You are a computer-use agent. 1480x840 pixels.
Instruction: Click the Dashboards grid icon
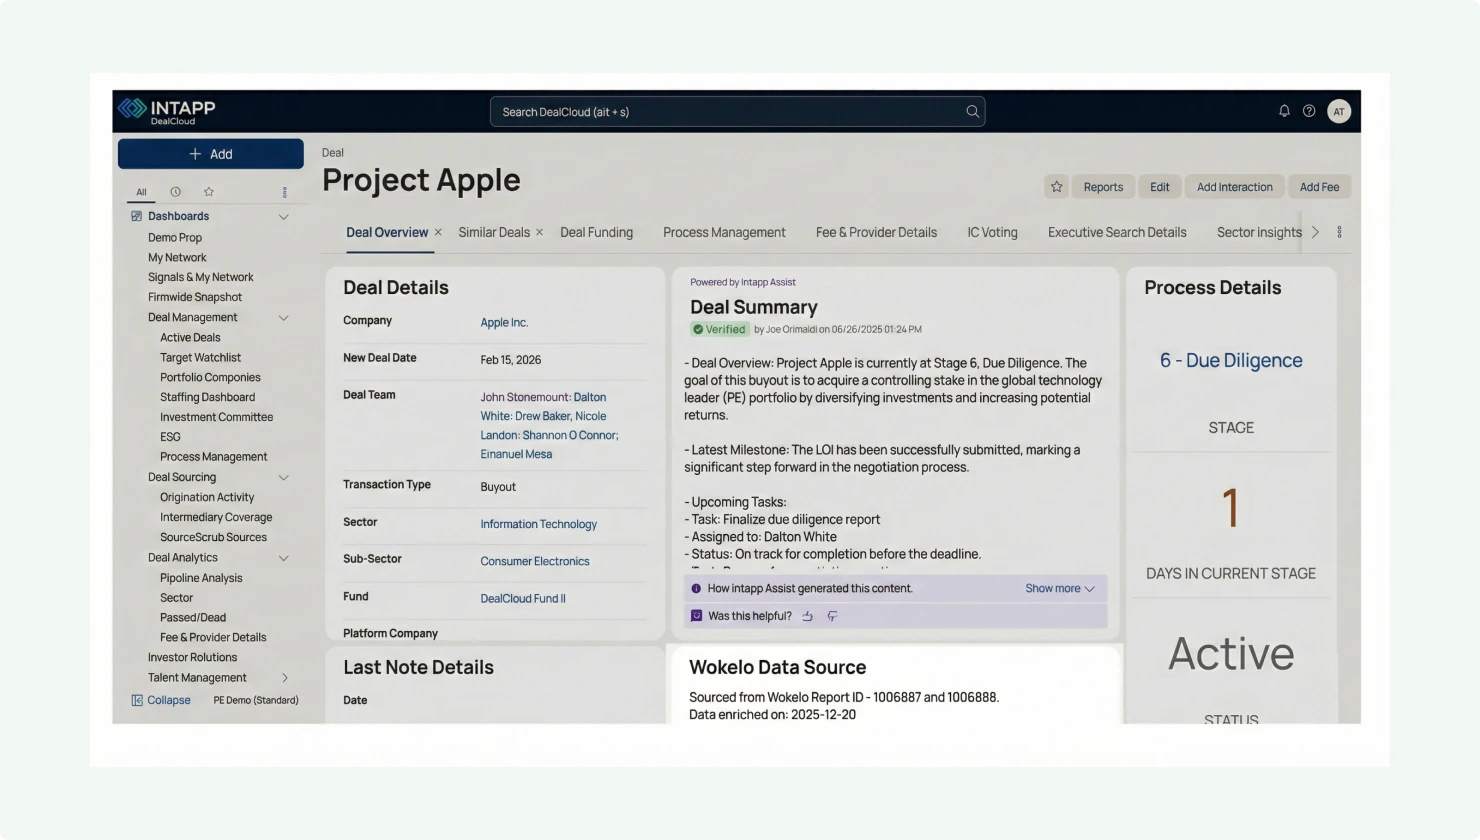(x=137, y=216)
